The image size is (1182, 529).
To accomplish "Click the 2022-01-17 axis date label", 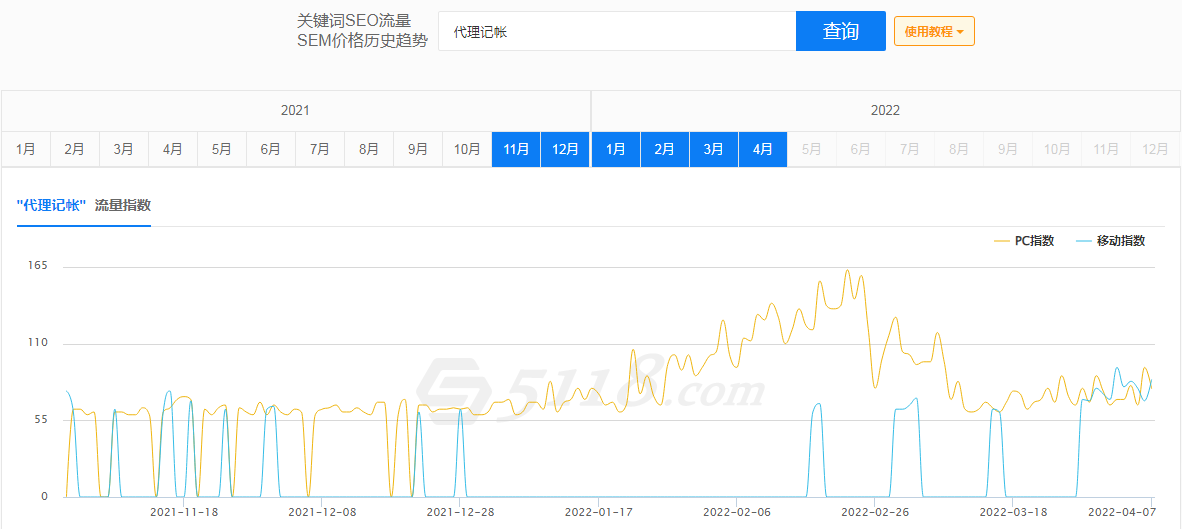I will (x=599, y=512).
